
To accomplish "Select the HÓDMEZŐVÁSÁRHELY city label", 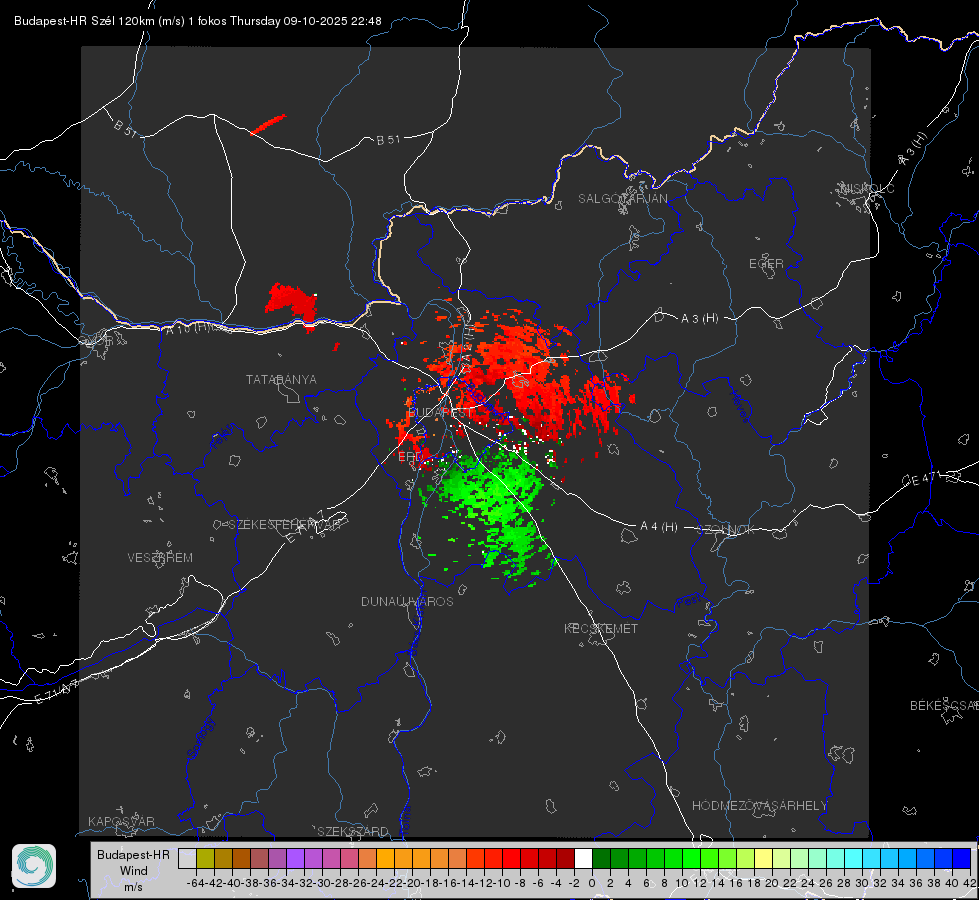I will 759,806.
